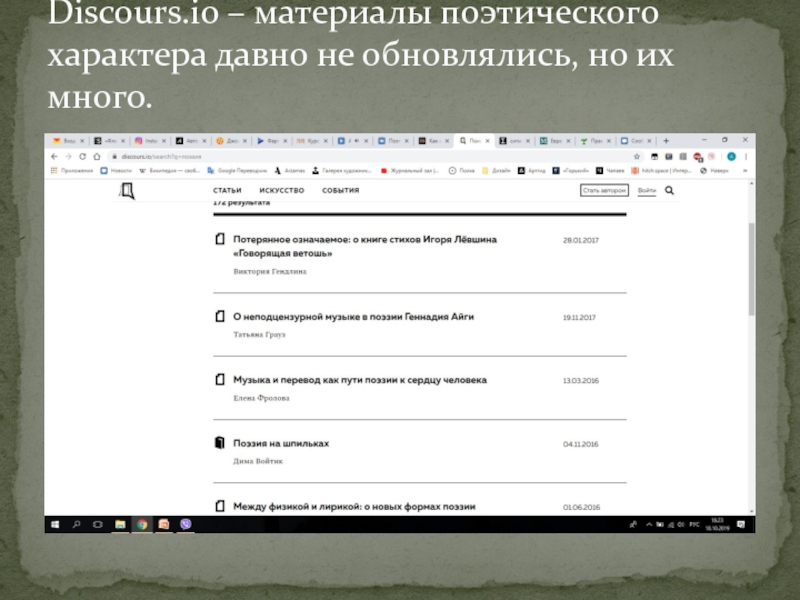The width and height of the screenshot is (800, 600).
Task: Open Windows taskbar search
Action: 77,524
